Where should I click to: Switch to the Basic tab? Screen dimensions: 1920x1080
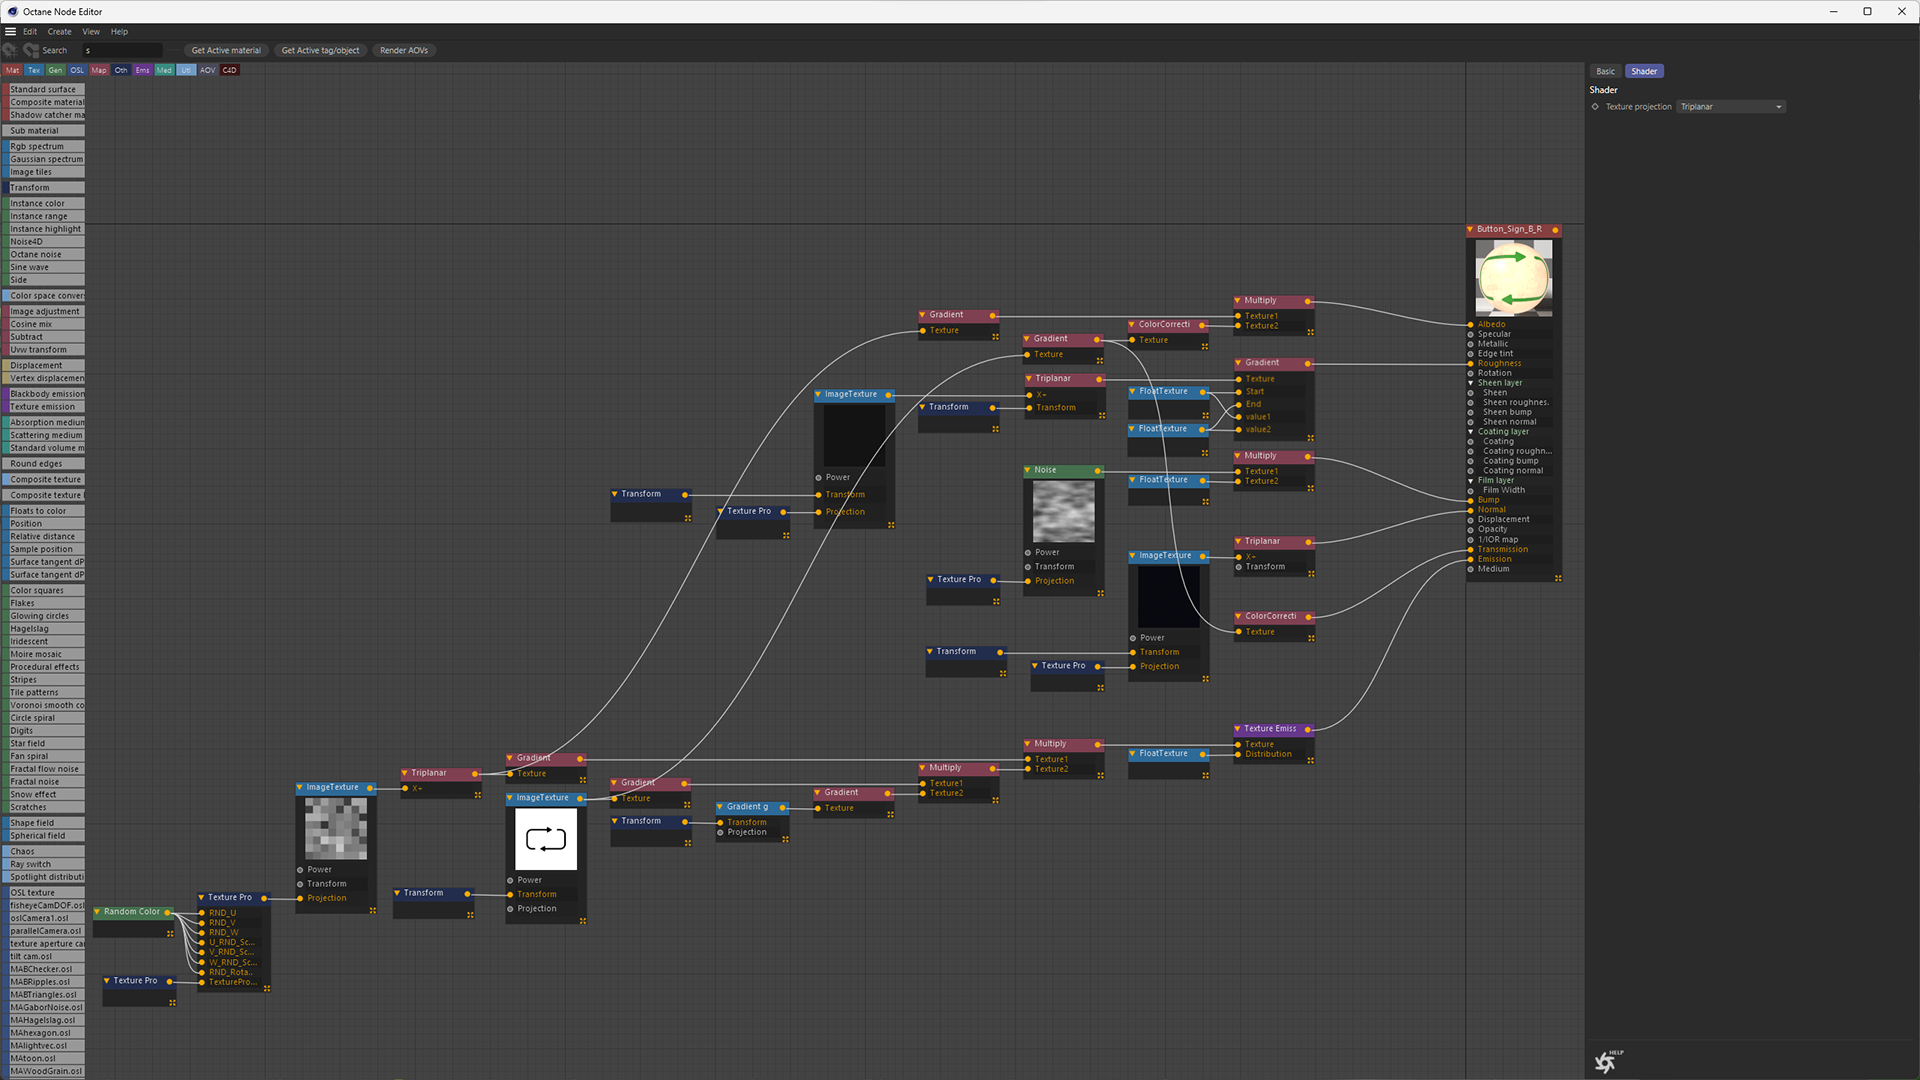coord(1605,71)
